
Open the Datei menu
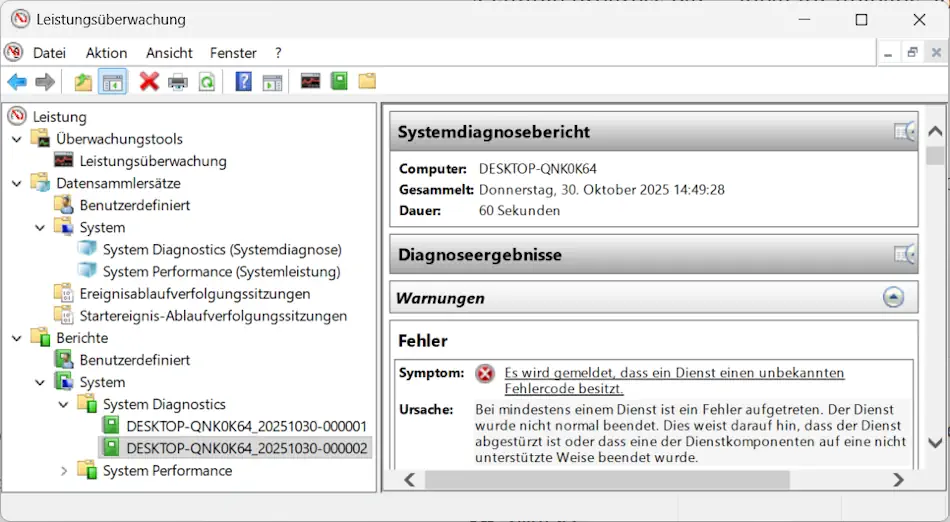(x=49, y=53)
